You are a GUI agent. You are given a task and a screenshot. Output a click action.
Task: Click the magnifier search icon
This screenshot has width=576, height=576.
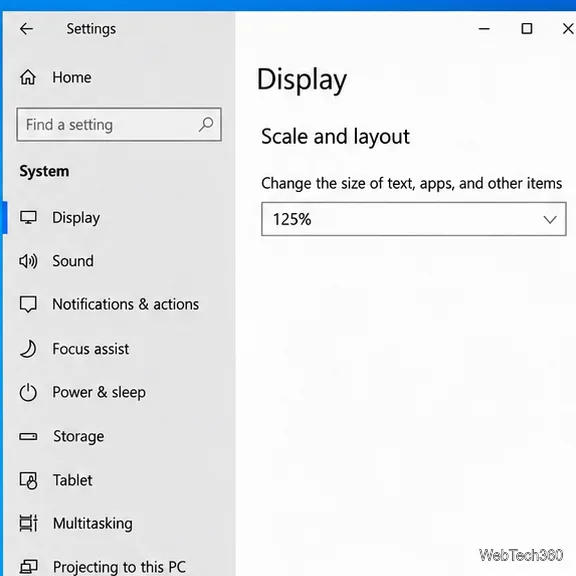point(206,124)
